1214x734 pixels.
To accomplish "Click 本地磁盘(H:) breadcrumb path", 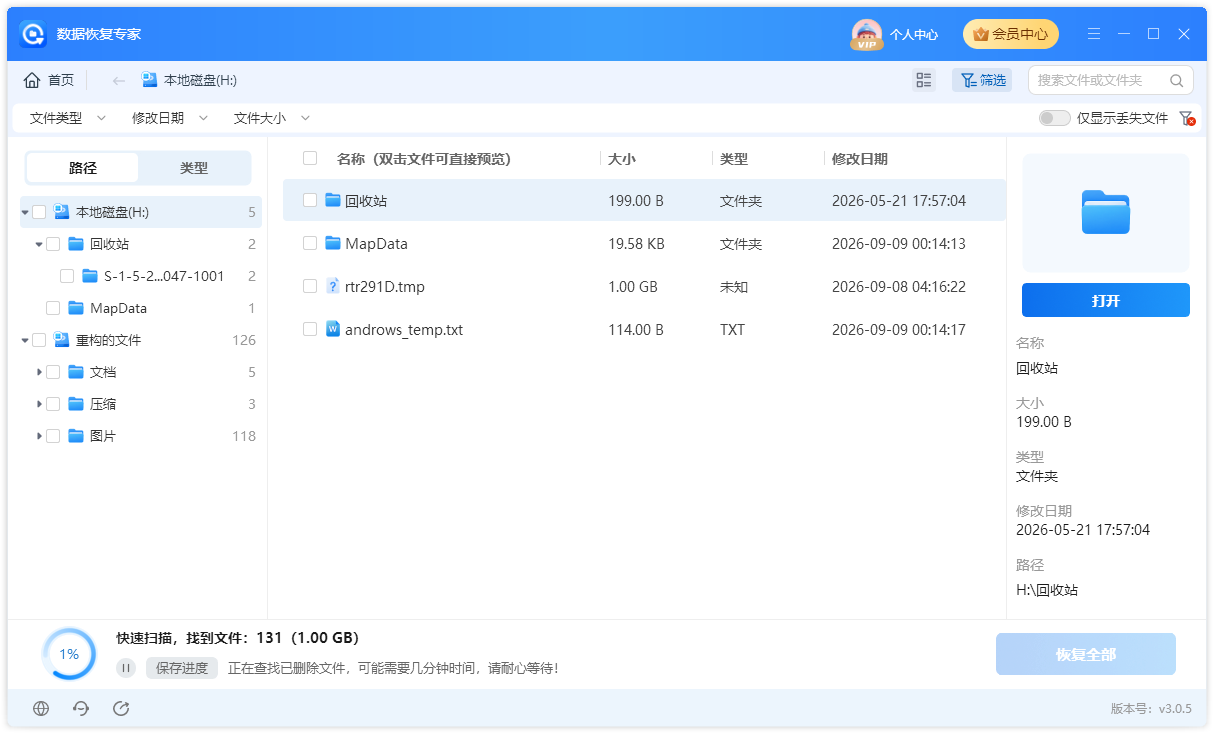I will point(200,80).
